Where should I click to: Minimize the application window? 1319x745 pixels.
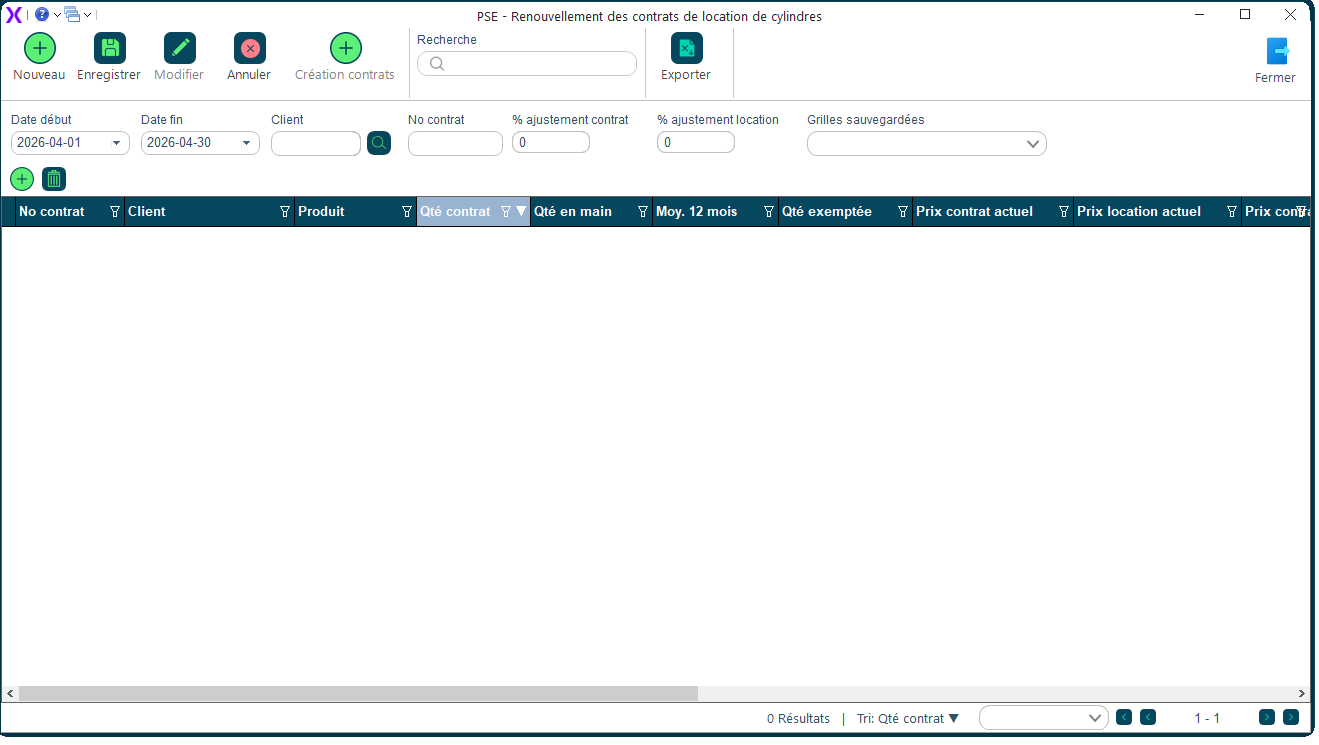coord(1200,14)
